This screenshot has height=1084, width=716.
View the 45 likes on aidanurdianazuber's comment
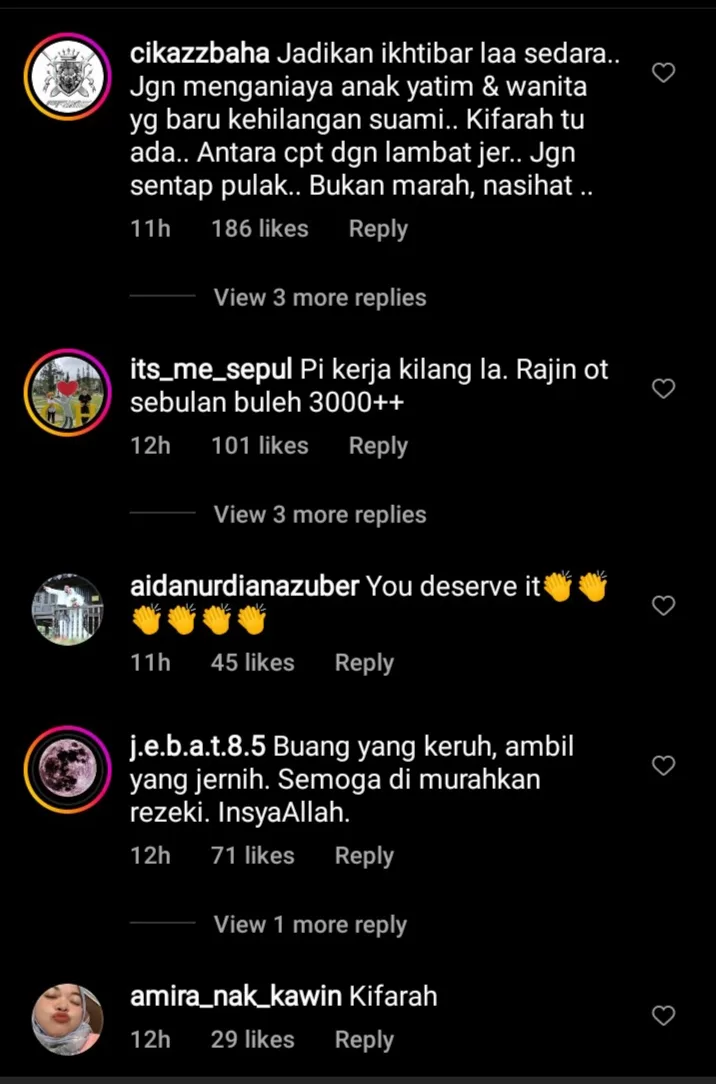click(x=253, y=663)
